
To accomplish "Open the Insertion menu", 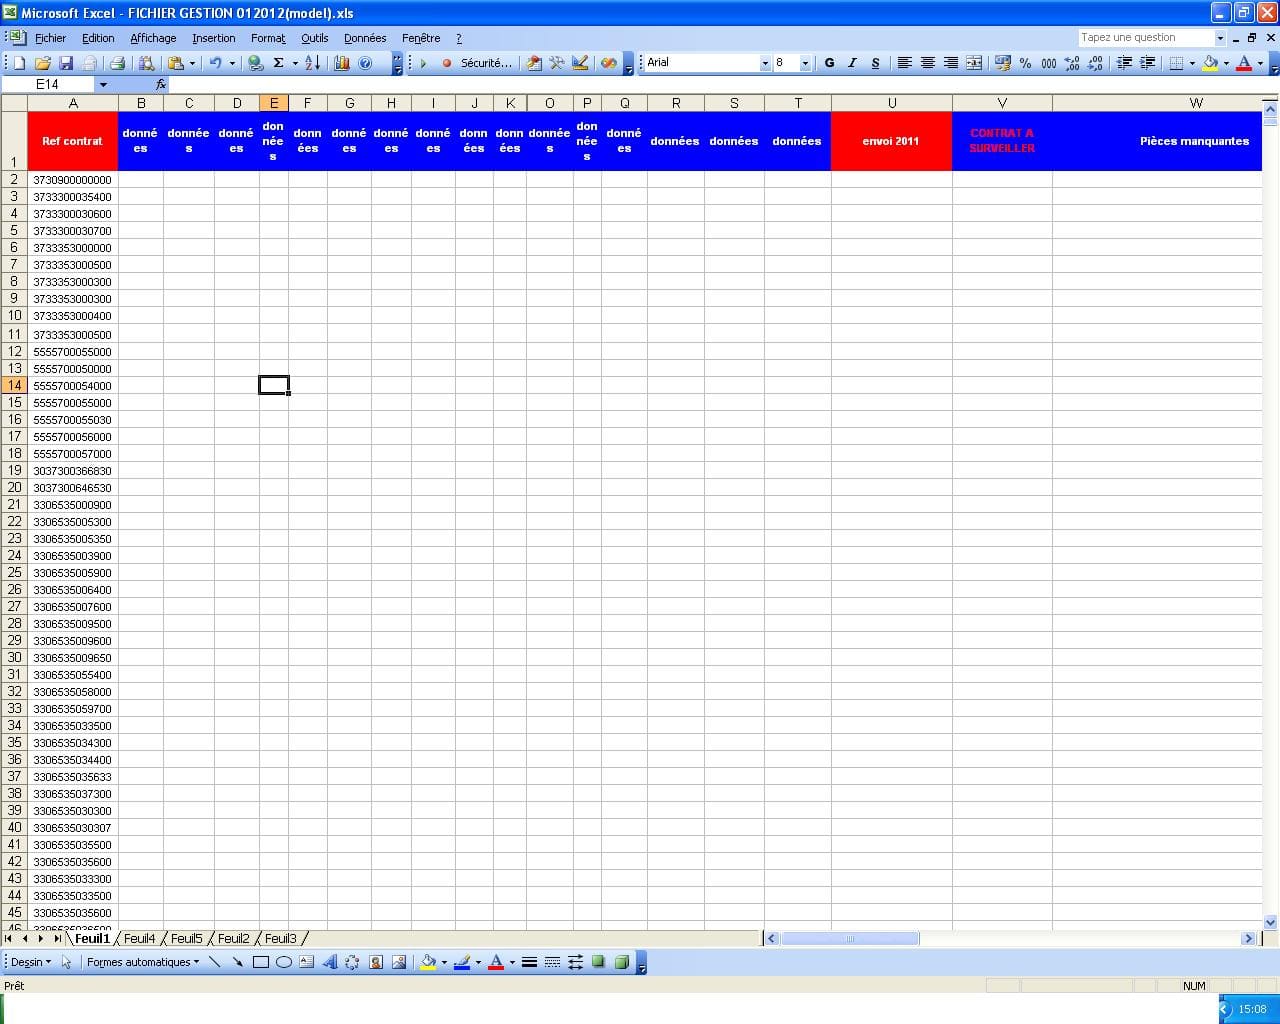I will 214,38.
